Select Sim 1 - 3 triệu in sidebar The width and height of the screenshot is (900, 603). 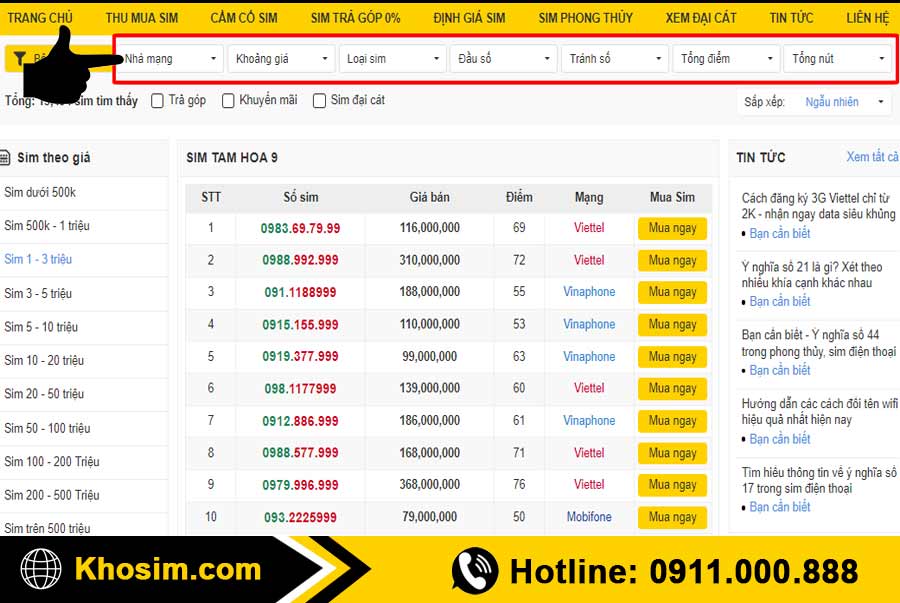pos(39,259)
